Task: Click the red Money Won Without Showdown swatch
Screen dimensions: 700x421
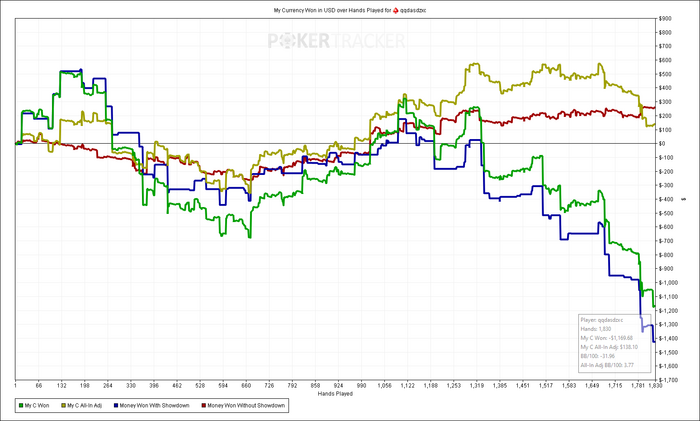Action: 204,406
